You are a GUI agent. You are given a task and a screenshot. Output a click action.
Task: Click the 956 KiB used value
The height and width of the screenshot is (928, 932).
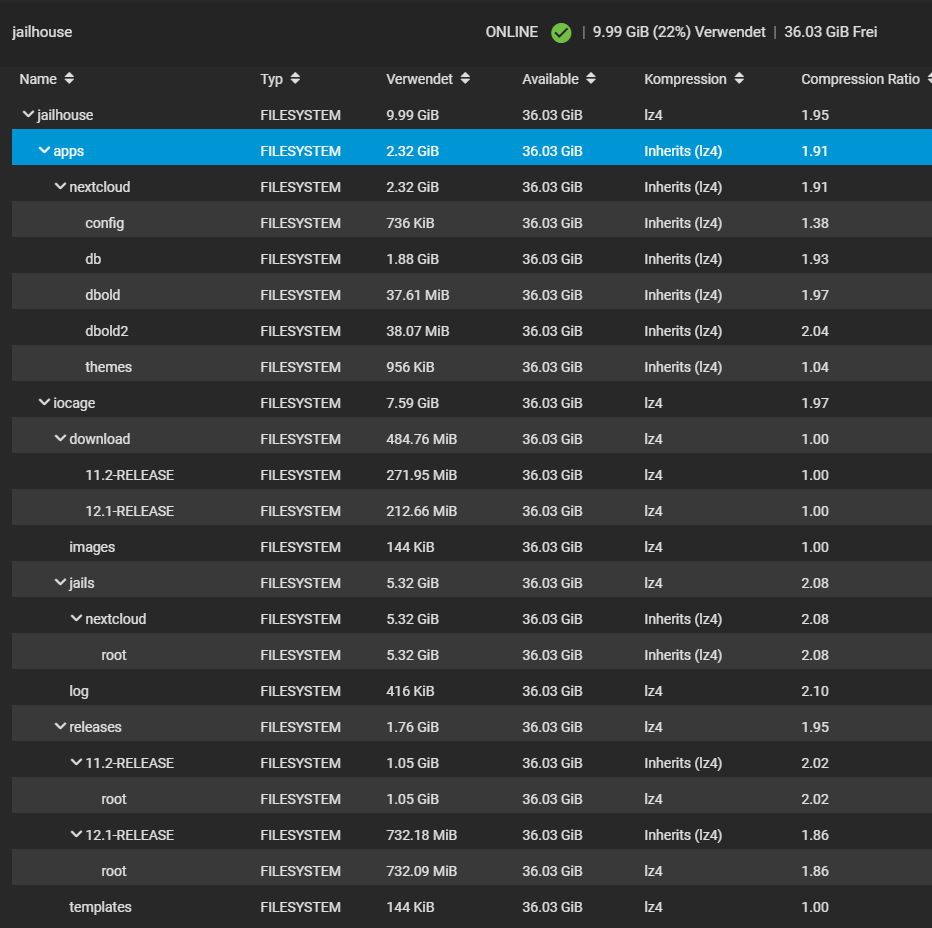click(x=410, y=367)
